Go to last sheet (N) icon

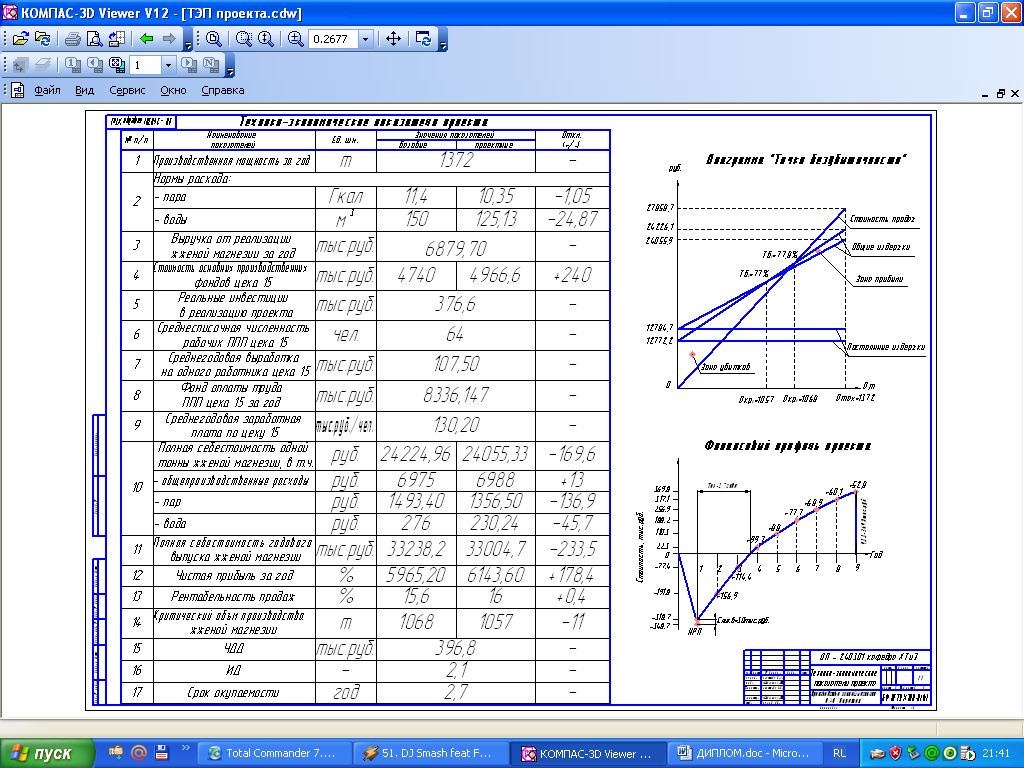(x=211, y=65)
